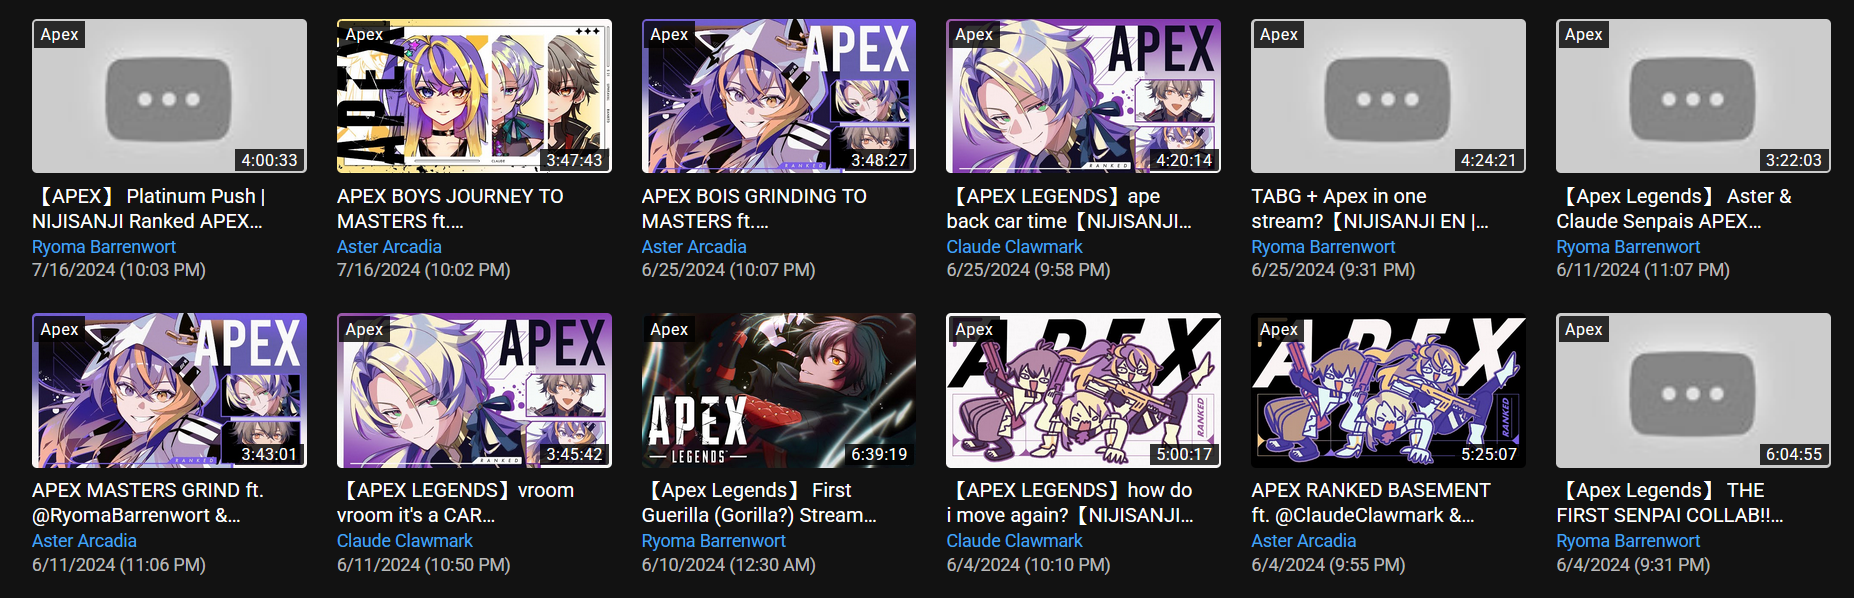Open Aster Arcadia channel under APEX MASTERS GRIND
This screenshot has width=1854, height=598.
[84, 540]
